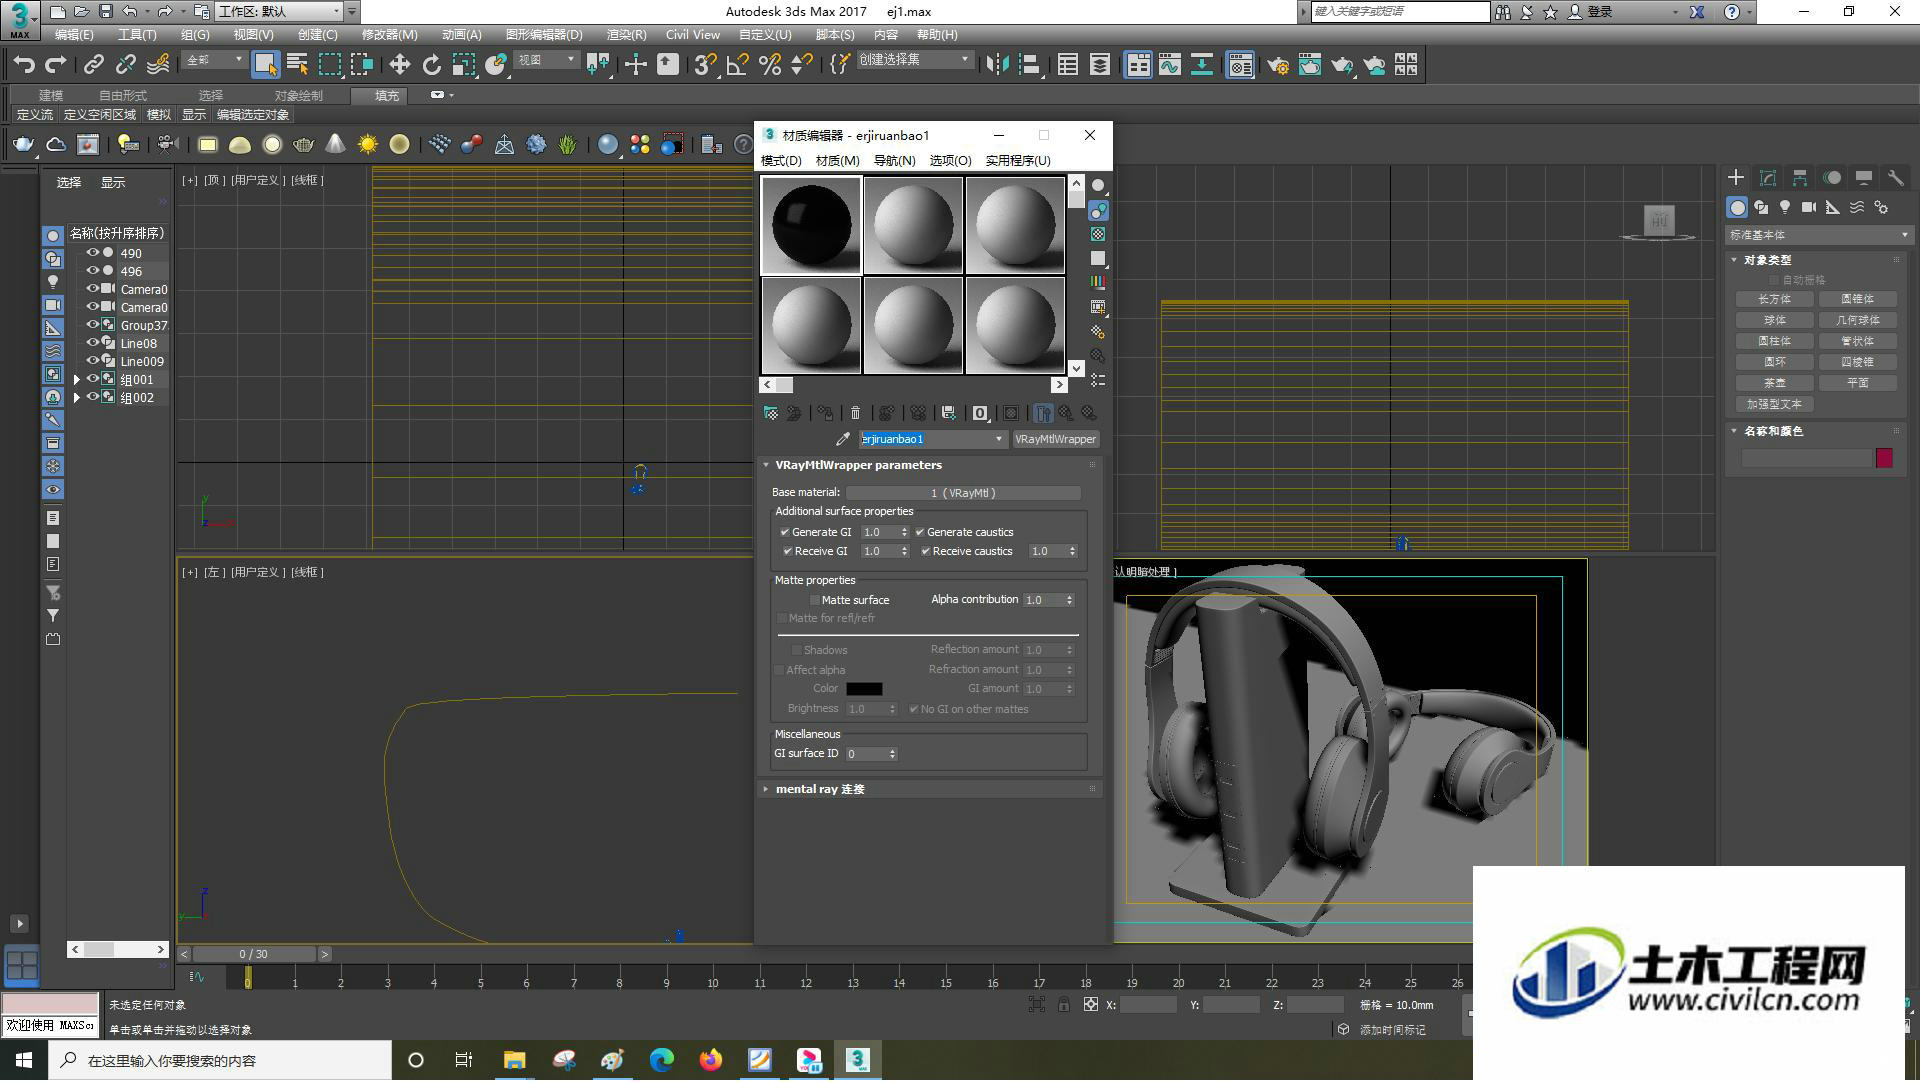Image resolution: width=1920 pixels, height=1082 pixels.
Task: Open 材质(M) menu in material editor
Action: 837,161
